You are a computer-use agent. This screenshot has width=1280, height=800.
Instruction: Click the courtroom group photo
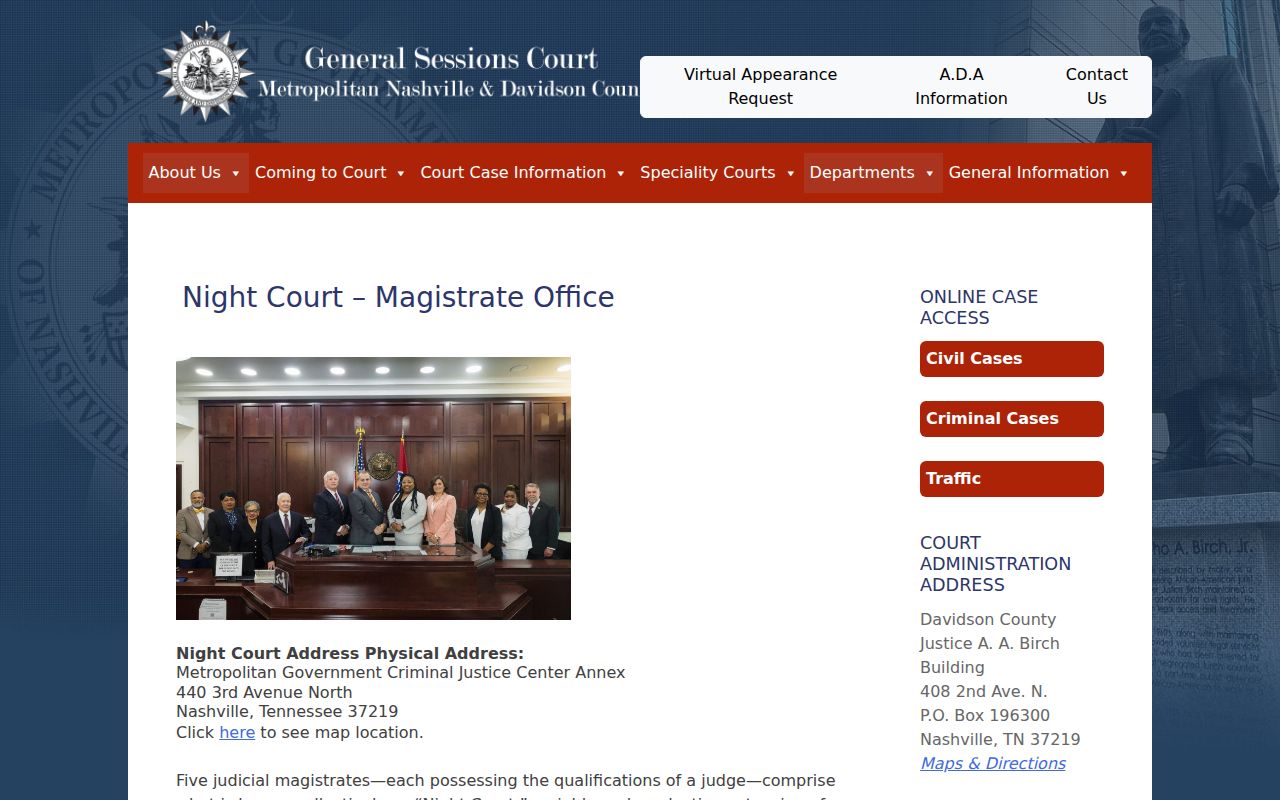[373, 488]
